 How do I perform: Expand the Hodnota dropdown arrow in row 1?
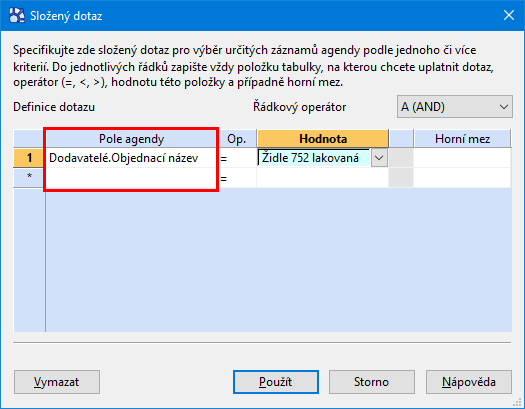coord(379,158)
